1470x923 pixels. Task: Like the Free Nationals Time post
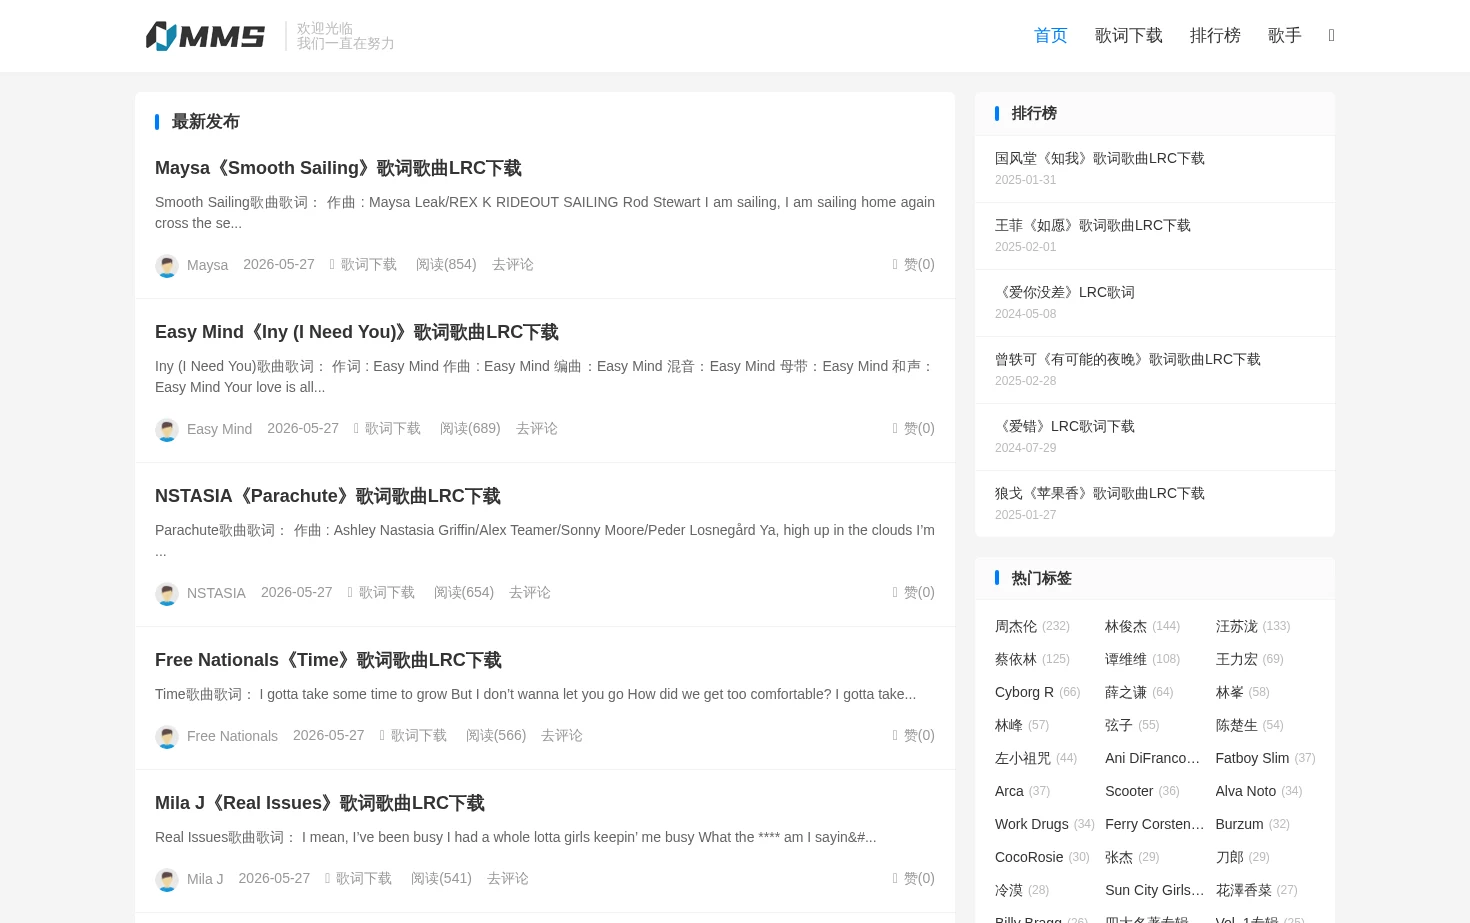[x=914, y=735]
